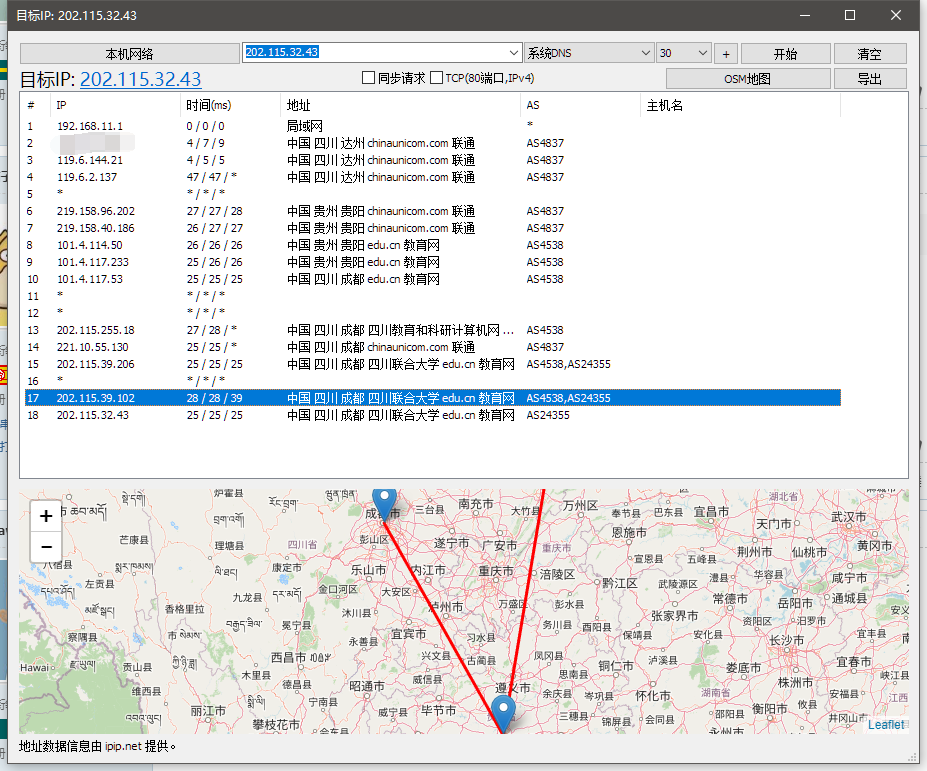927x771 pixels.
Task: Select hop 3 row 119.6.144.21
Action: pos(433,160)
